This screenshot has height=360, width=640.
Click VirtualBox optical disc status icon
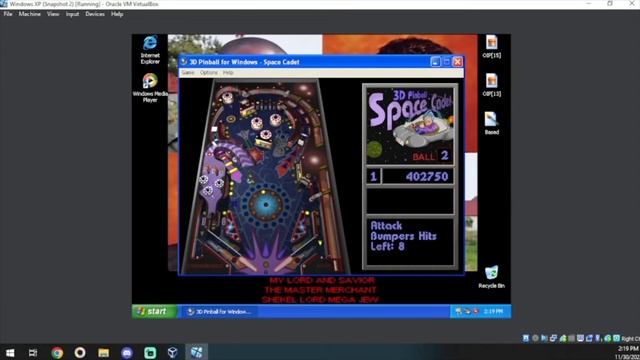pyautogui.click(x=535, y=338)
